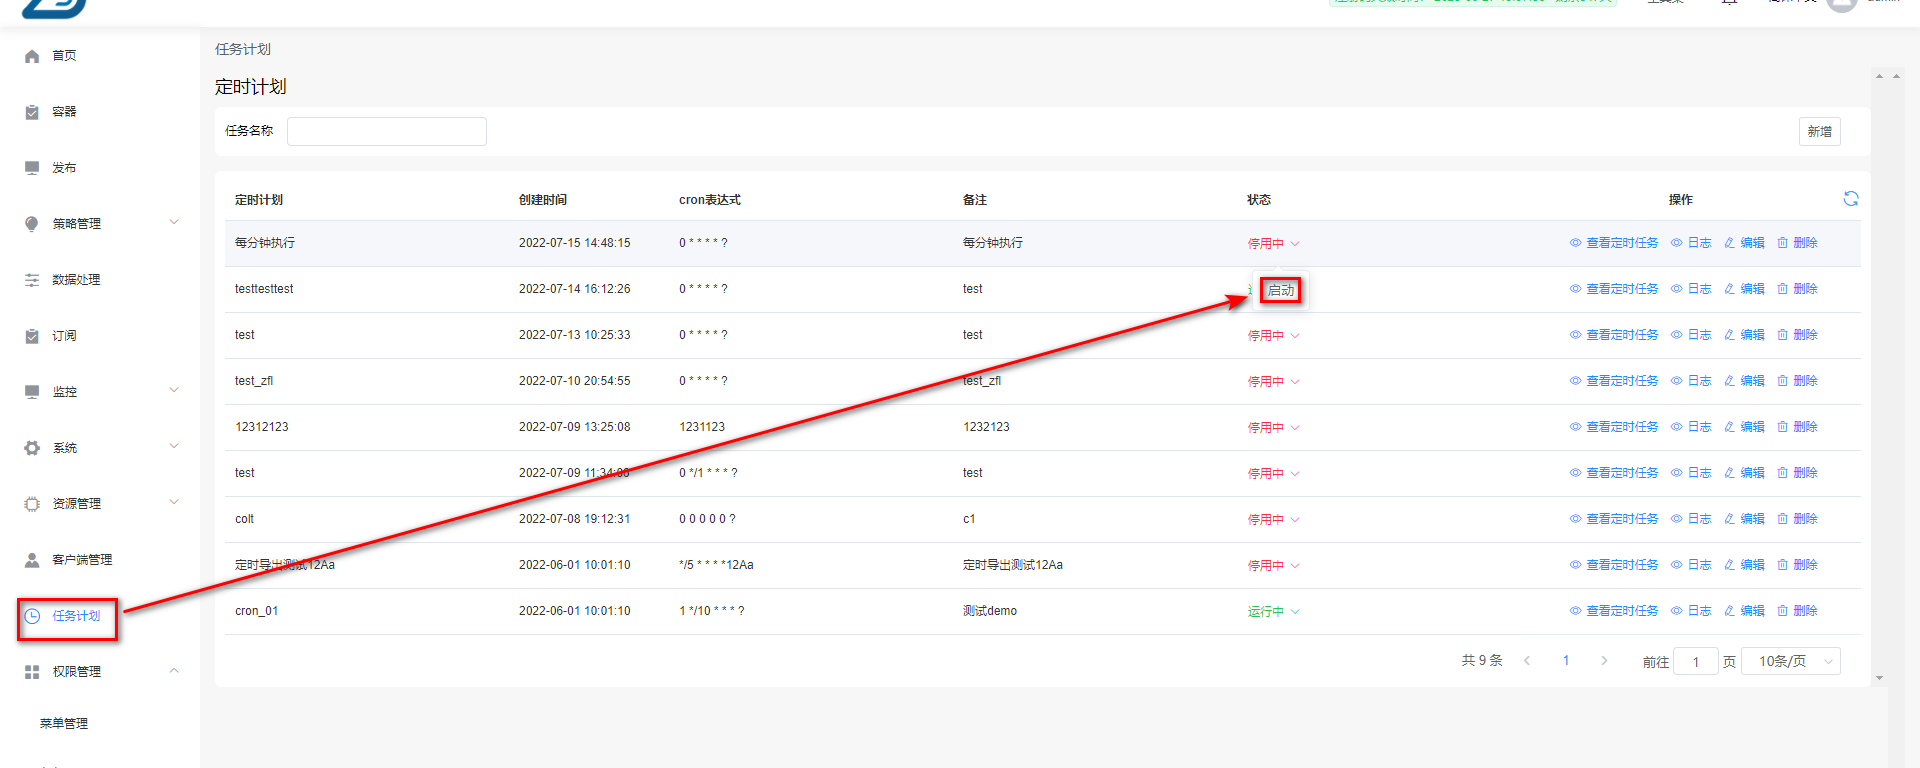View scheduled tasks of 每分钟执行 via eye icon
This screenshot has height=768, width=1920.
pos(1575,243)
